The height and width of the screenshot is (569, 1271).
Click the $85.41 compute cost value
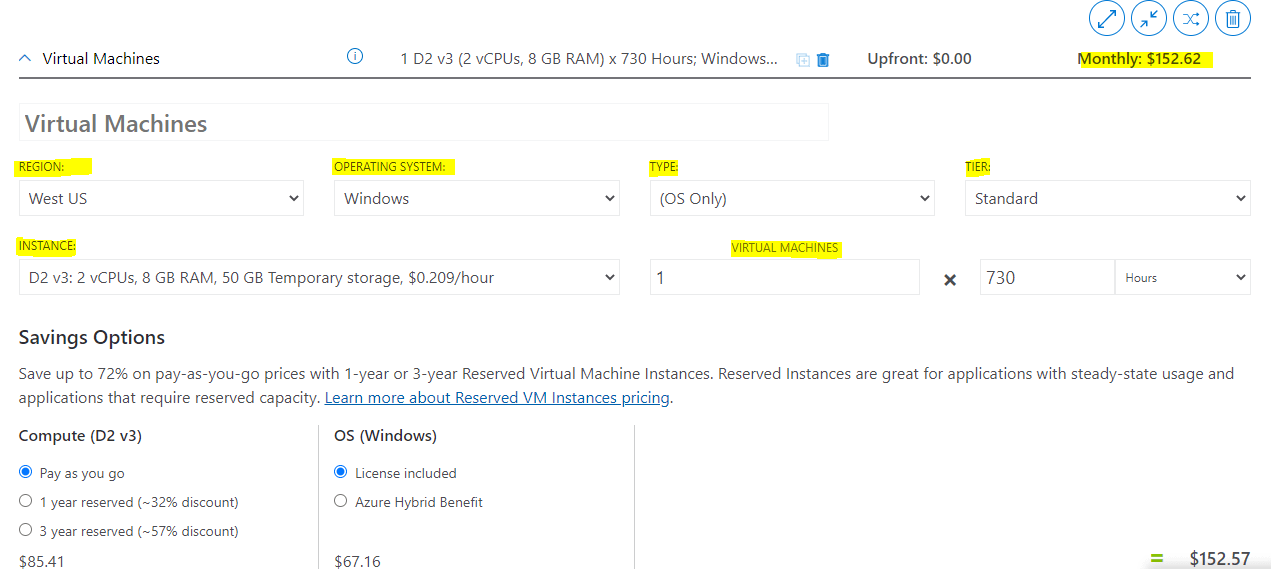[x=42, y=562]
